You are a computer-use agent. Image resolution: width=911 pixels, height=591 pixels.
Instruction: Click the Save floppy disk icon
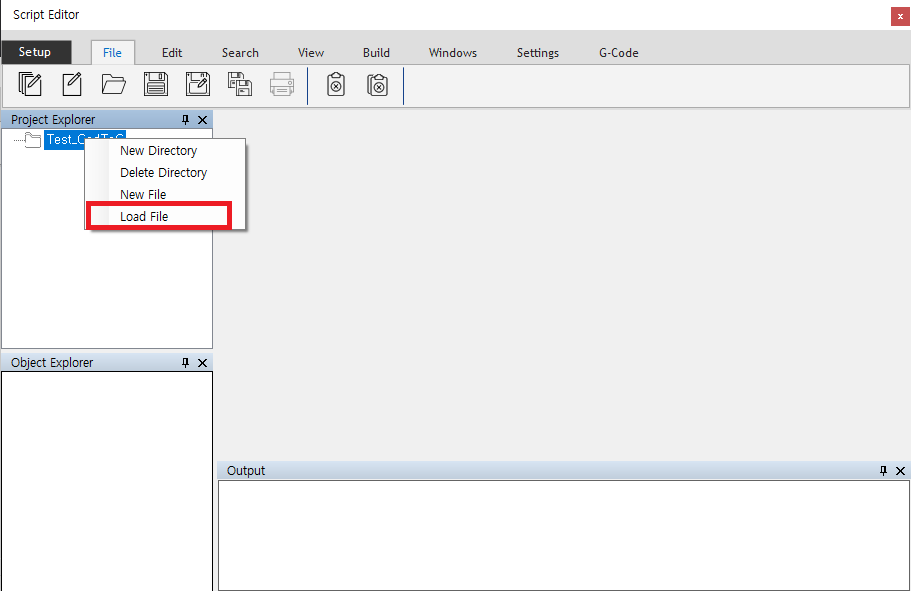156,85
